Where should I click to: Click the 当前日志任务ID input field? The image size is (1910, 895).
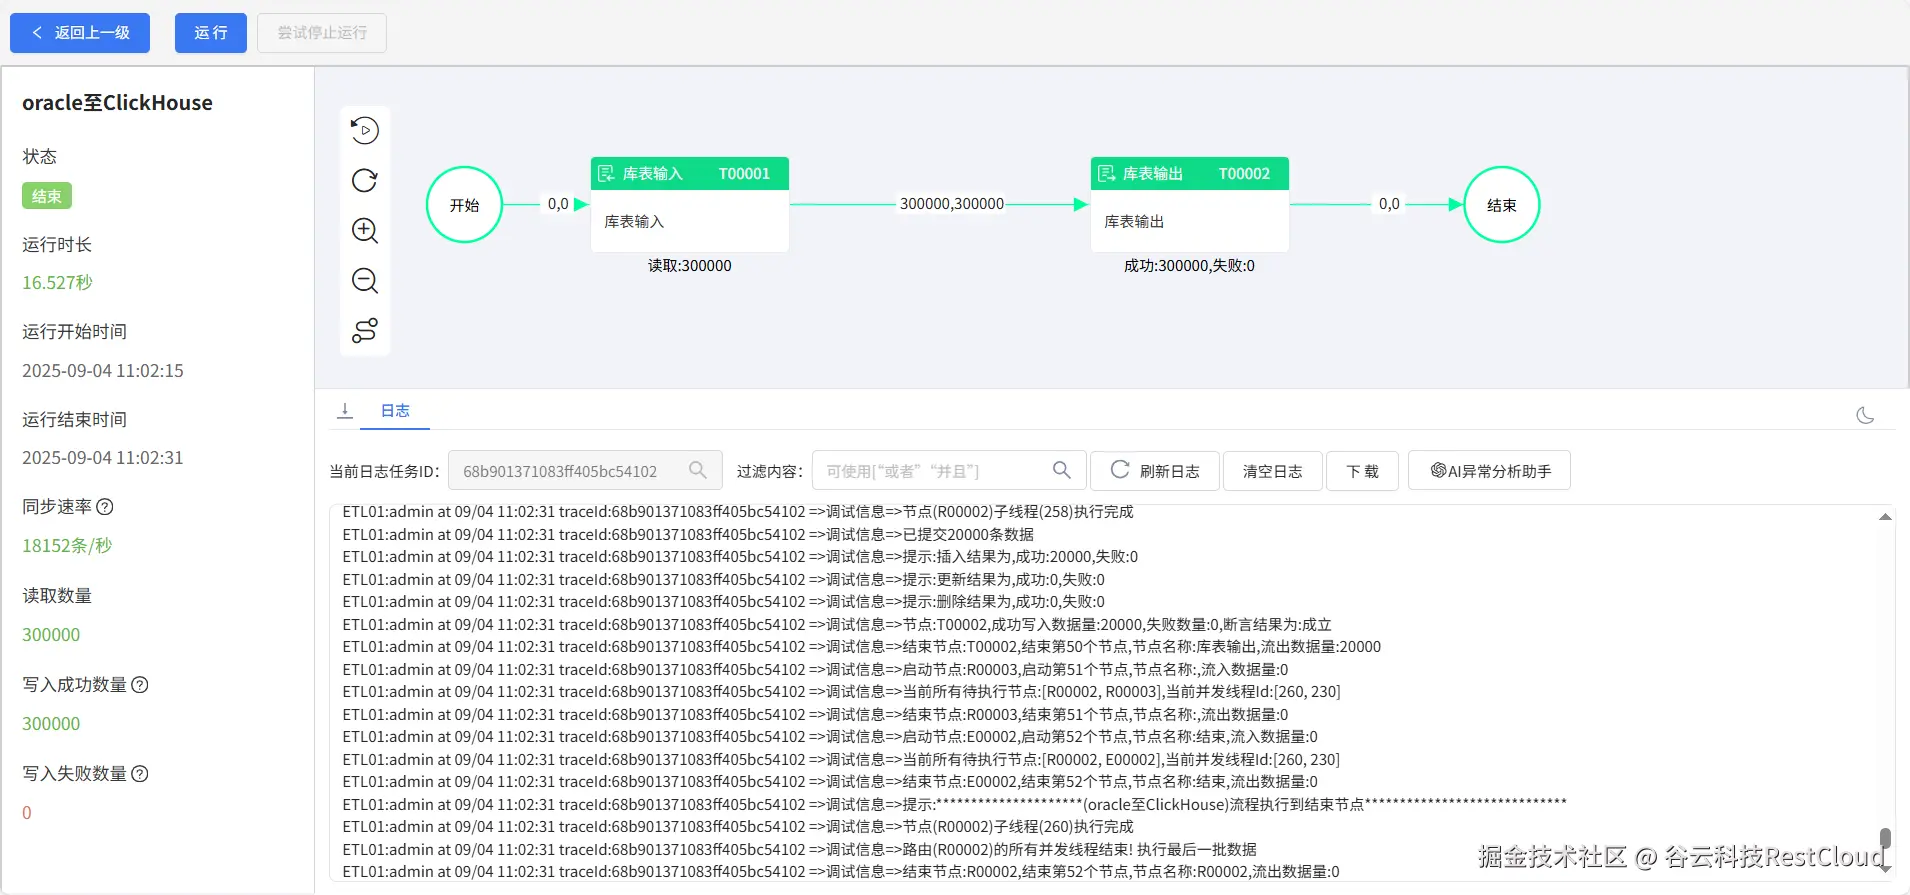point(585,471)
